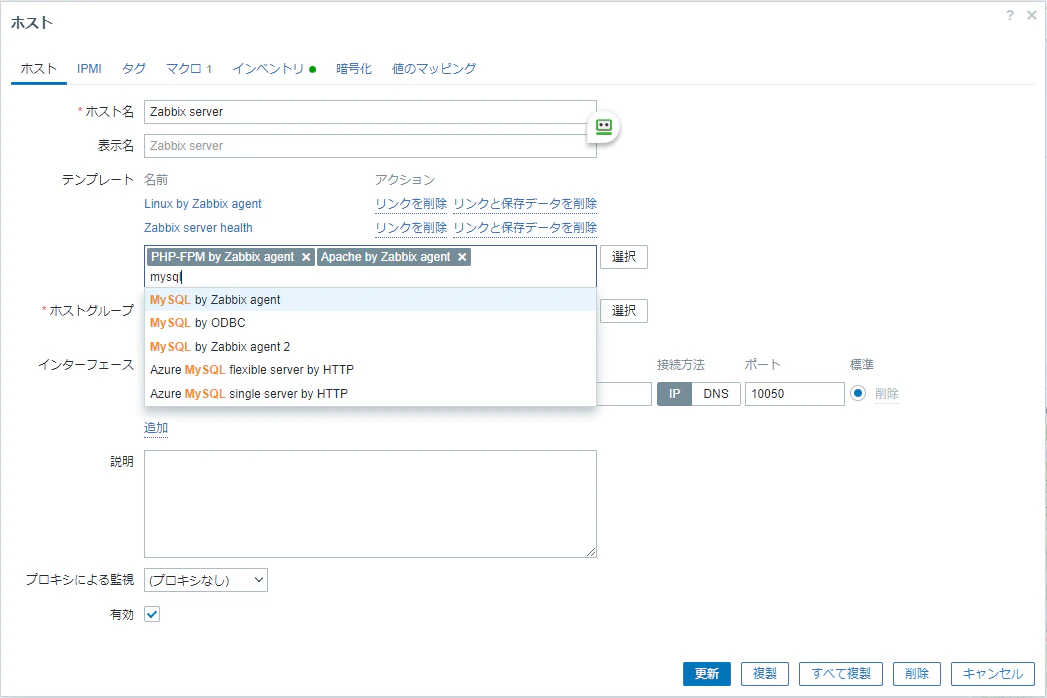Screen dimensions: 1047x698
Task: Select the 標準 interface radio button
Action: tap(858, 393)
